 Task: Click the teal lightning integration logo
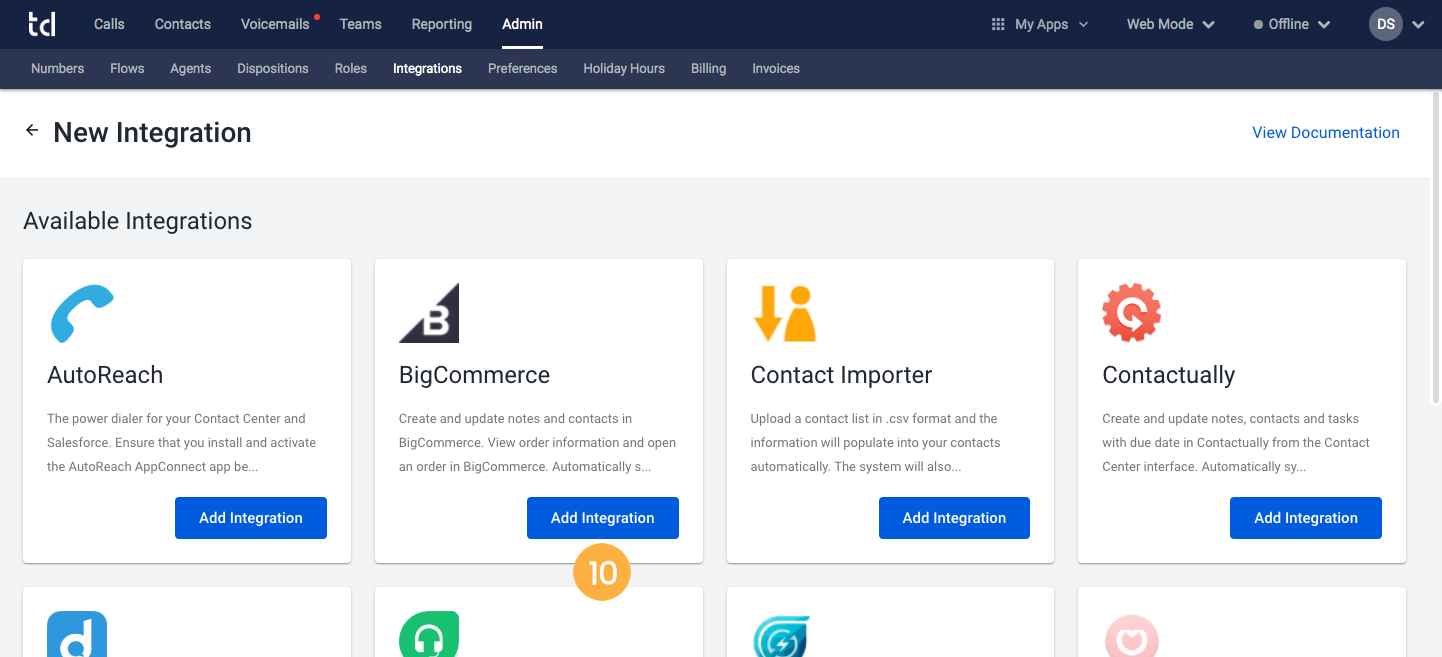click(x=781, y=635)
